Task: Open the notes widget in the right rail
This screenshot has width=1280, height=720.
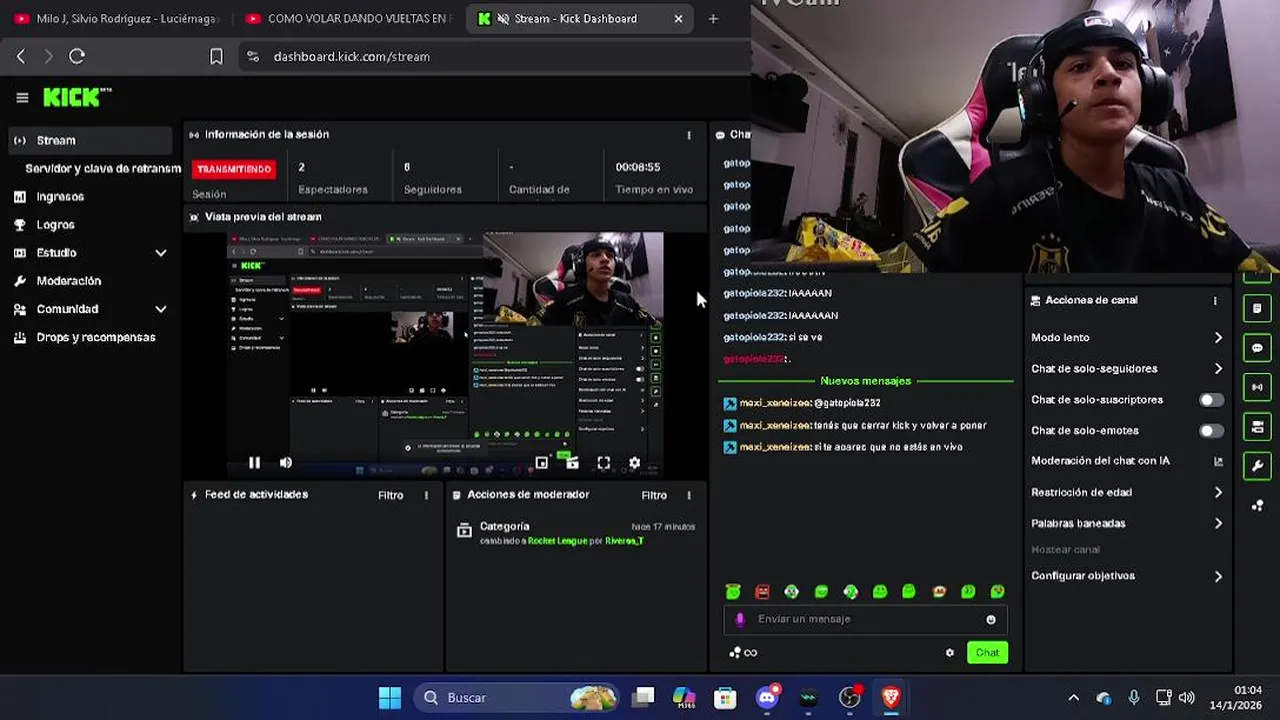Action: (1257, 308)
